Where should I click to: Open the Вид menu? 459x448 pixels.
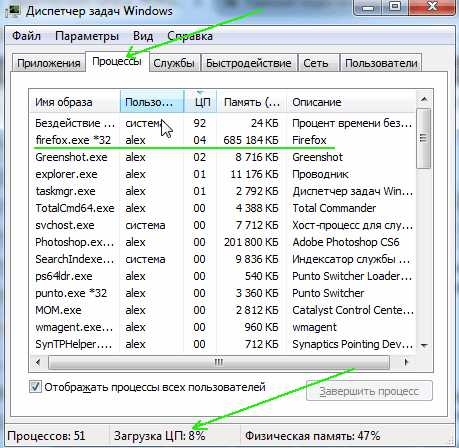click(x=143, y=36)
